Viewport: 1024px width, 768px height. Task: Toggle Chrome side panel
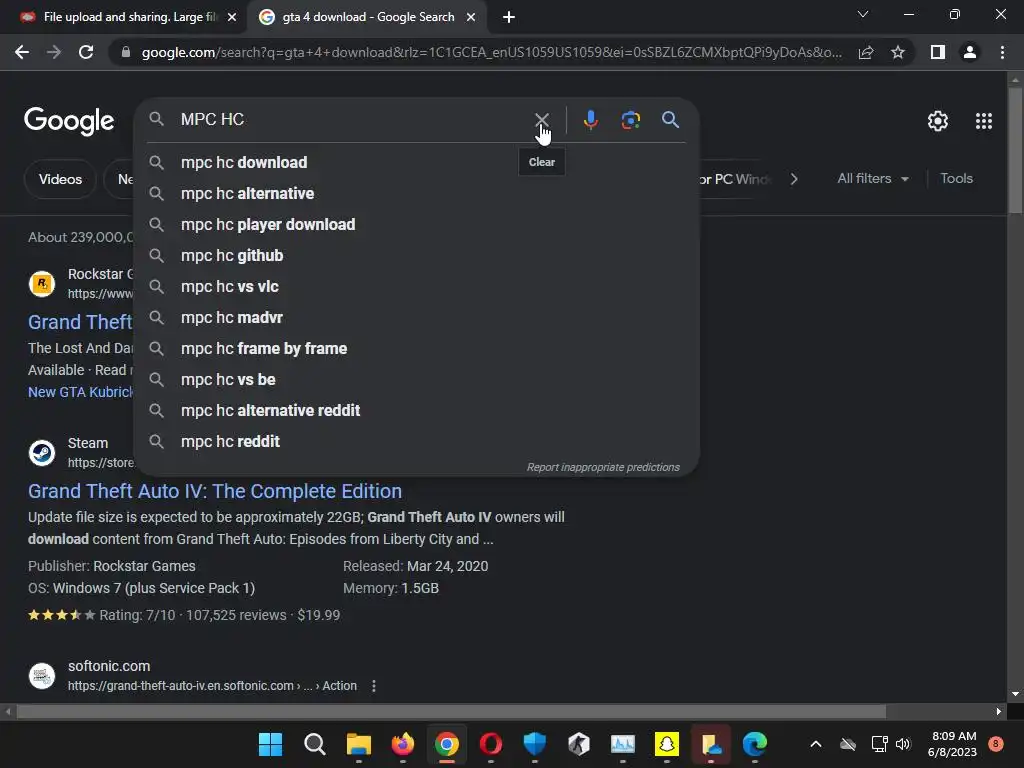click(x=938, y=52)
